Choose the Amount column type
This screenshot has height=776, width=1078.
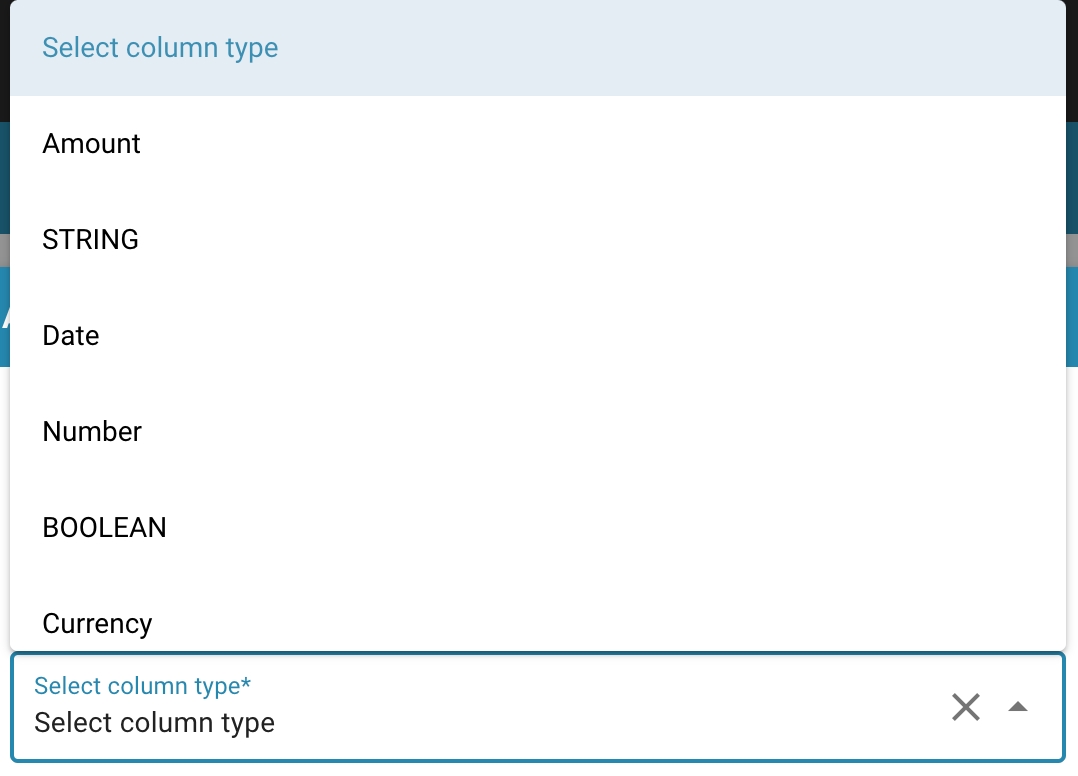92,144
